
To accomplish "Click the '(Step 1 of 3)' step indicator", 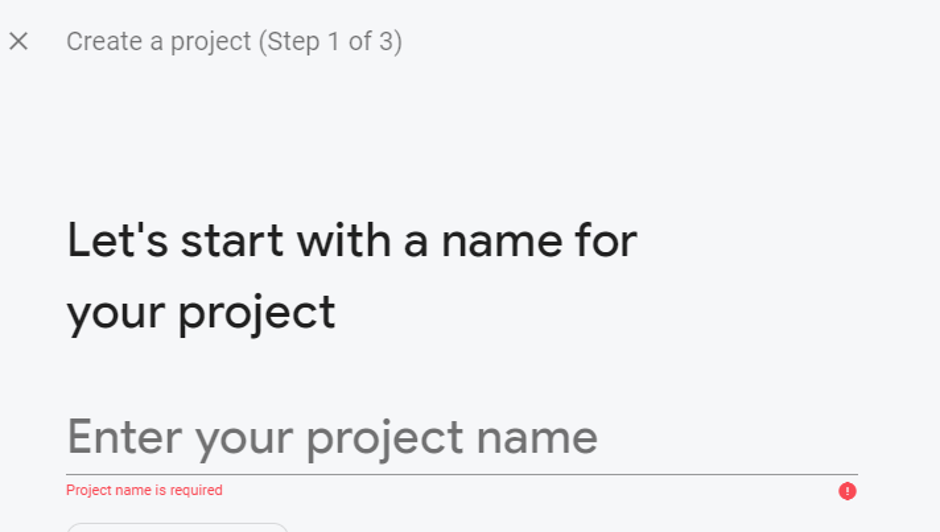I will tap(330, 42).
